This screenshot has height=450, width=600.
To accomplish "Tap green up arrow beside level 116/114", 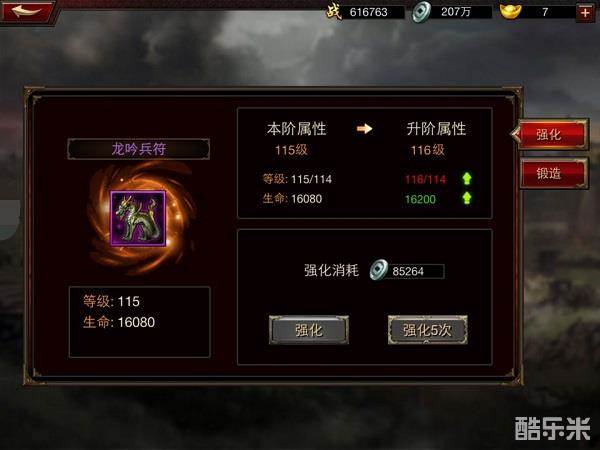I will pyautogui.click(x=467, y=178).
